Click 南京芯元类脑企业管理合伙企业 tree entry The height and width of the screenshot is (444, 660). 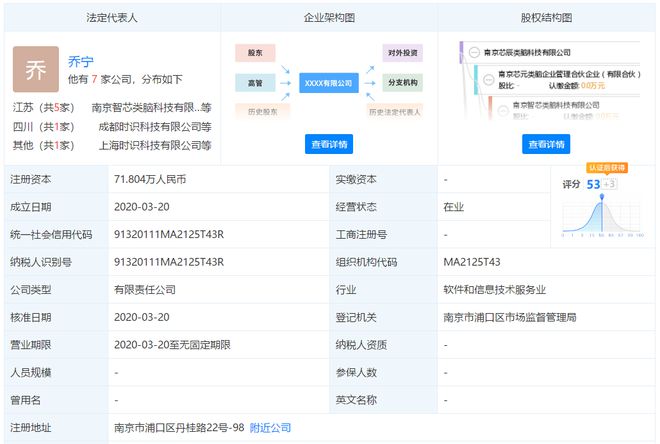(x=569, y=74)
